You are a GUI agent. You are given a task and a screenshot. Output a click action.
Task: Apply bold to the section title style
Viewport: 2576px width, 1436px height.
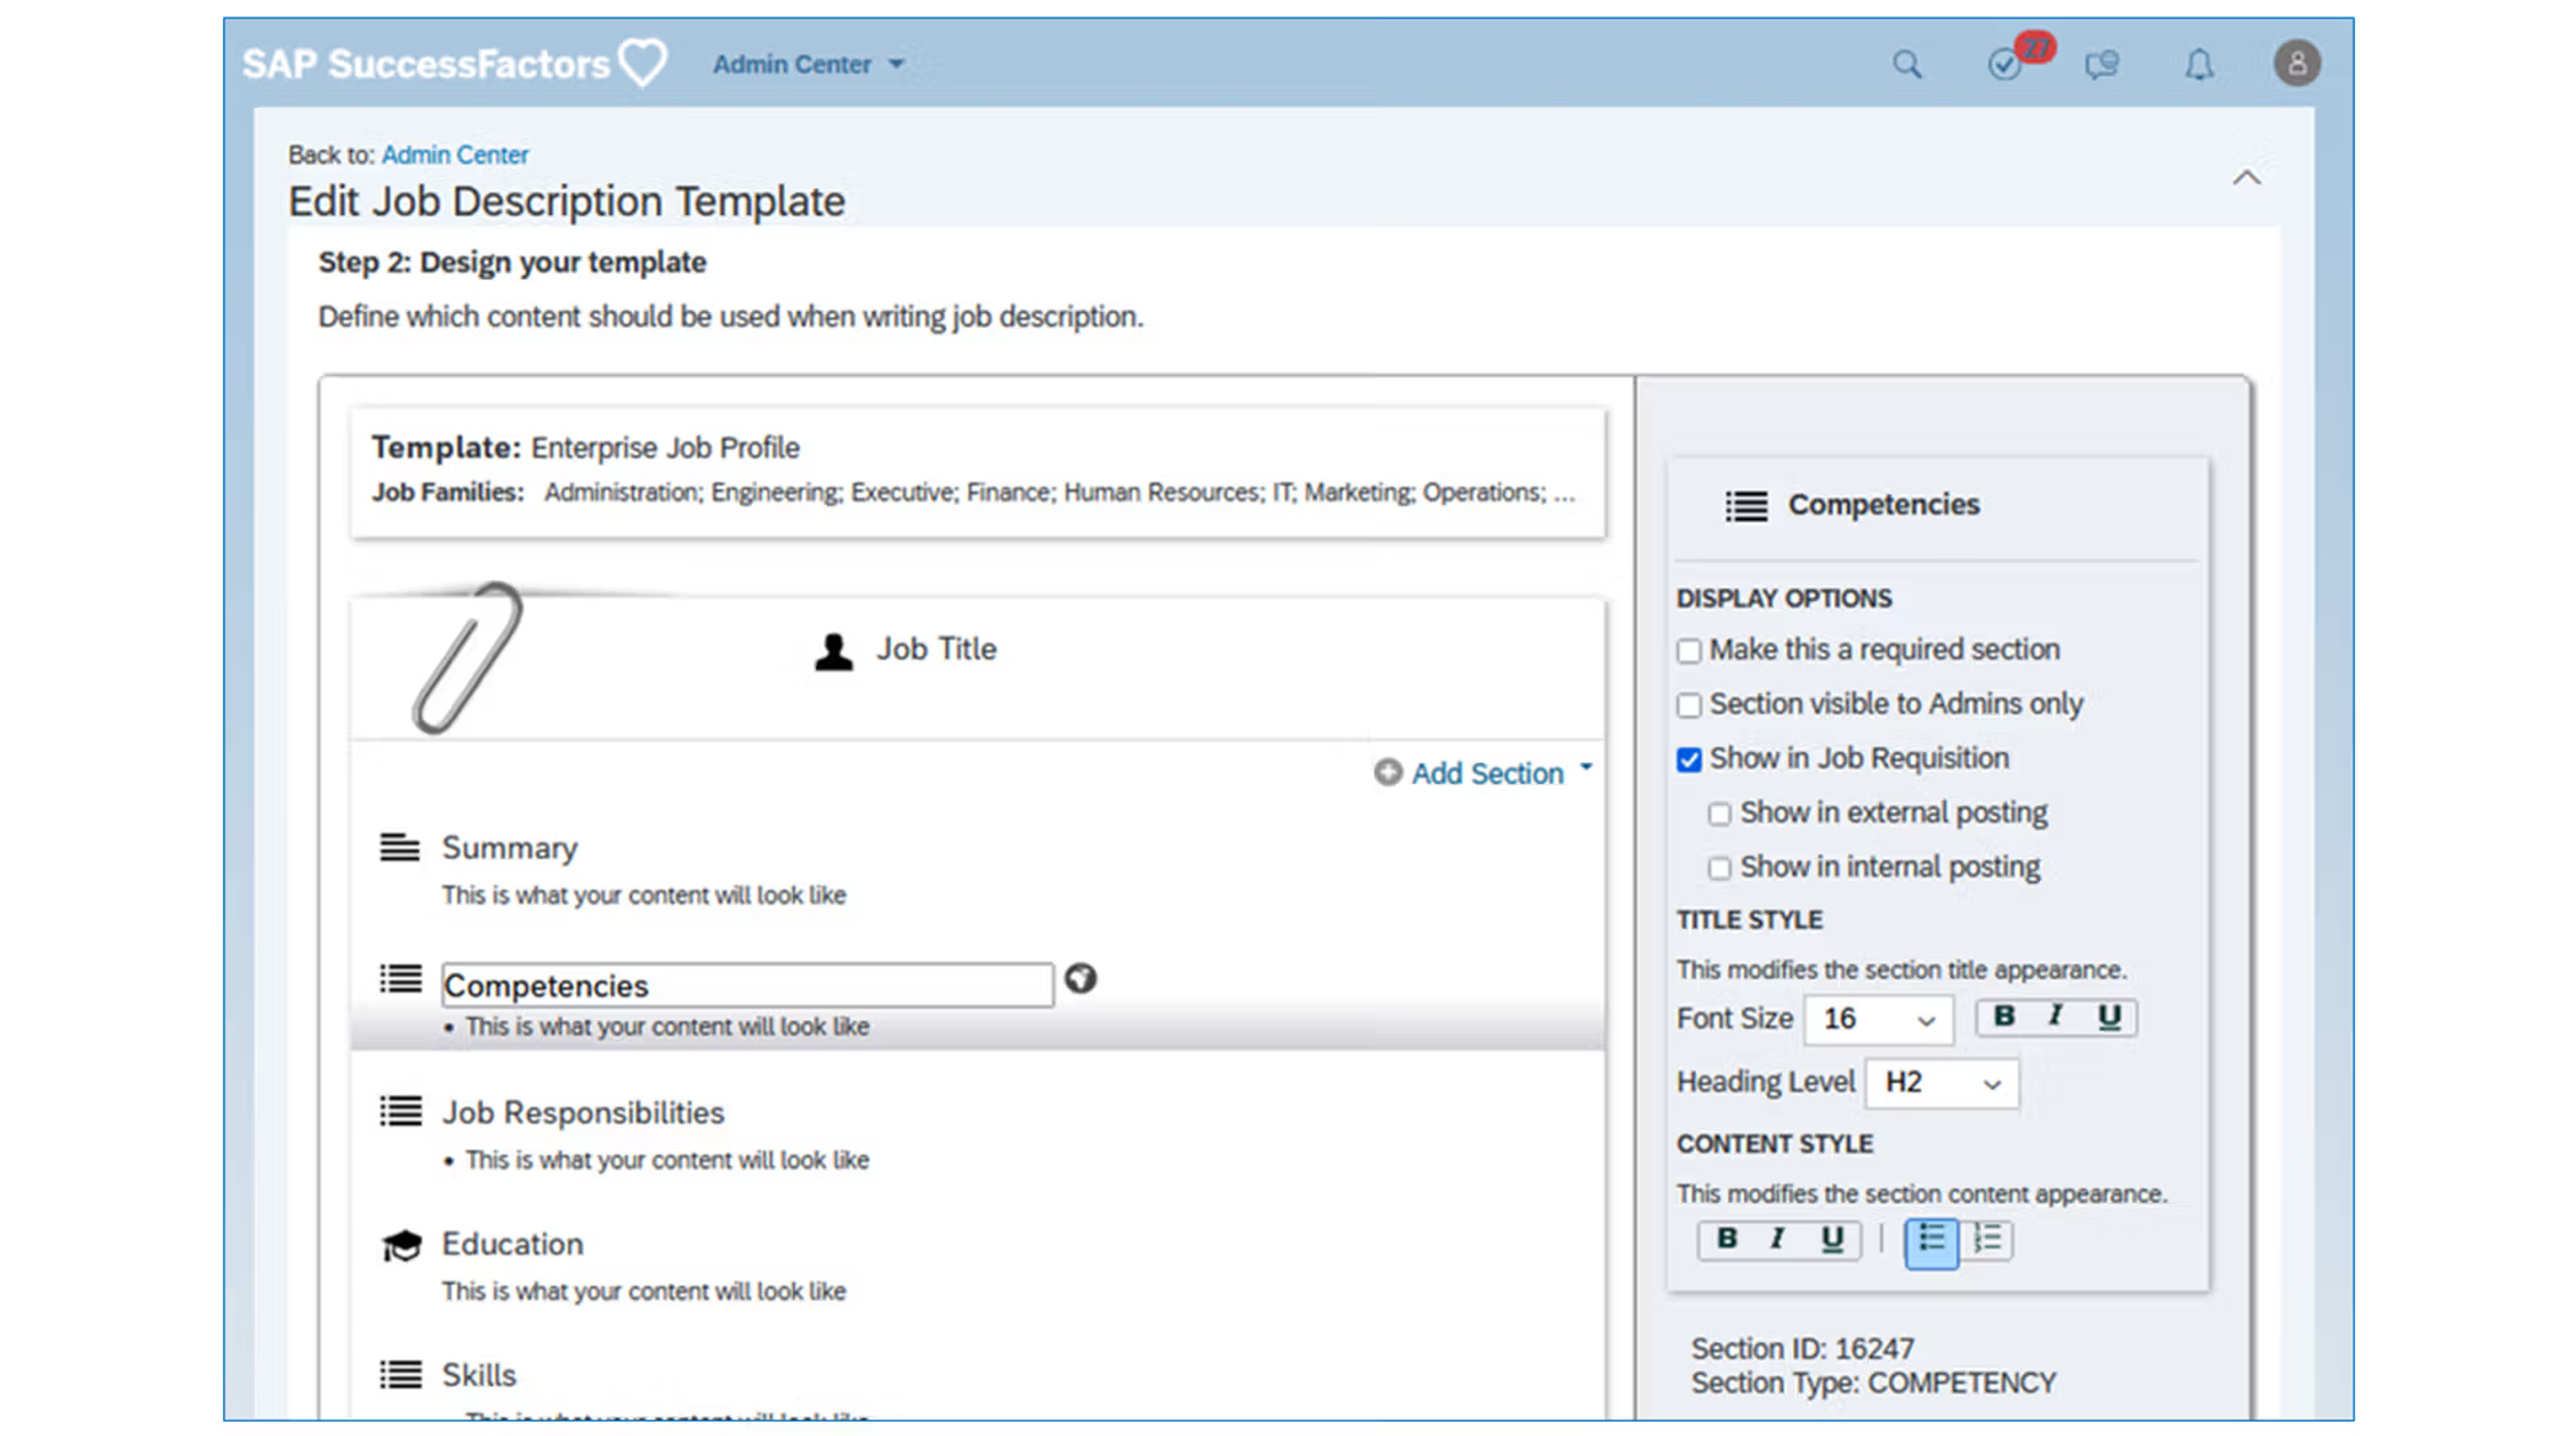2003,1017
